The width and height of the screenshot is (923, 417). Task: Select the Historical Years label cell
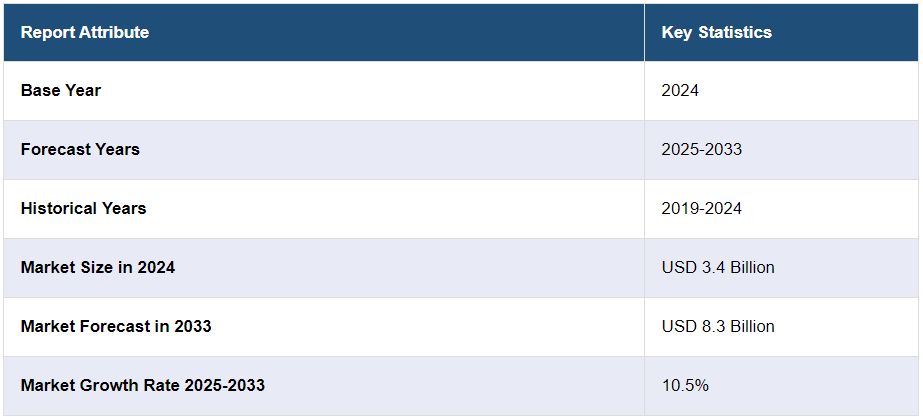[x=83, y=209]
